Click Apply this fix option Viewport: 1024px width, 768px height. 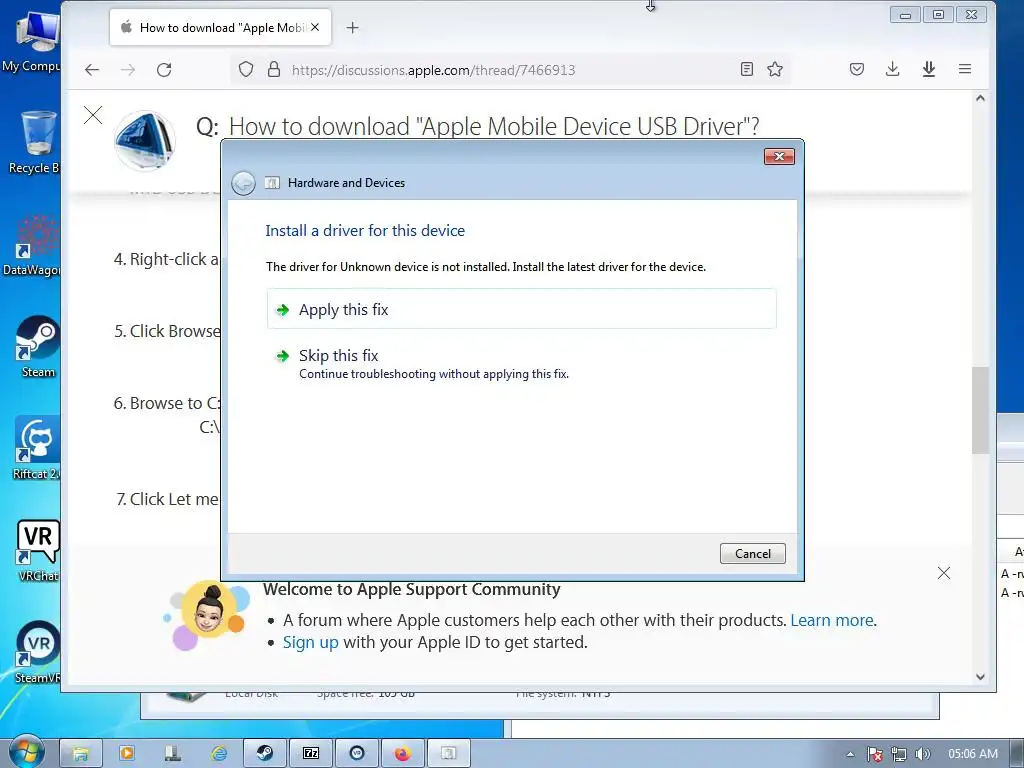[521, 309]
